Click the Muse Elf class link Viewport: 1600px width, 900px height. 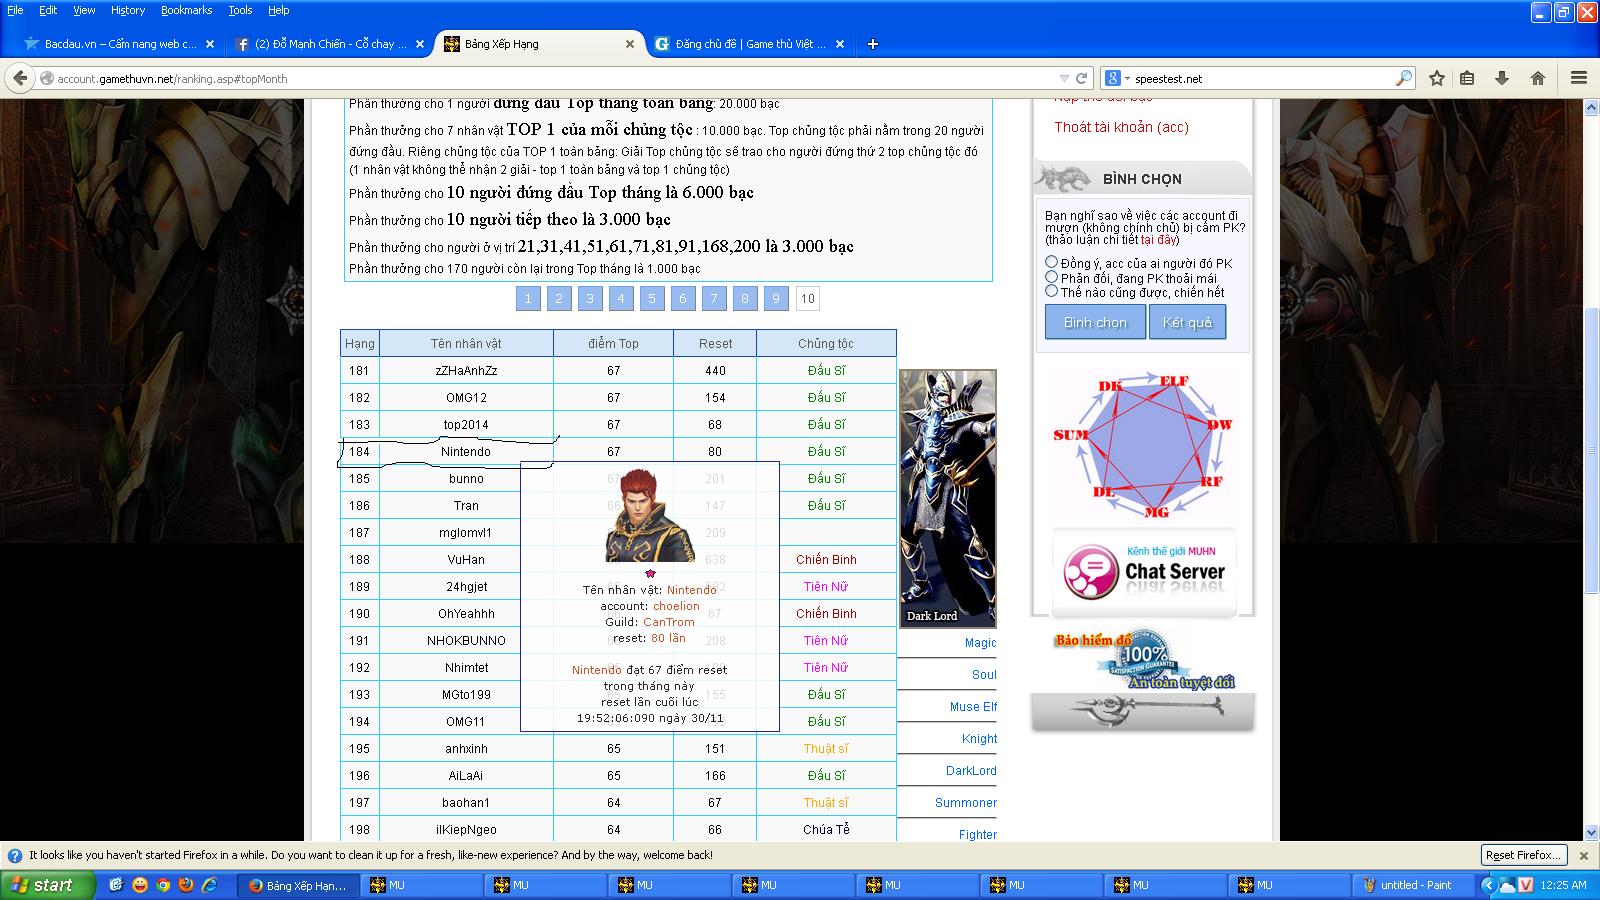973,707
